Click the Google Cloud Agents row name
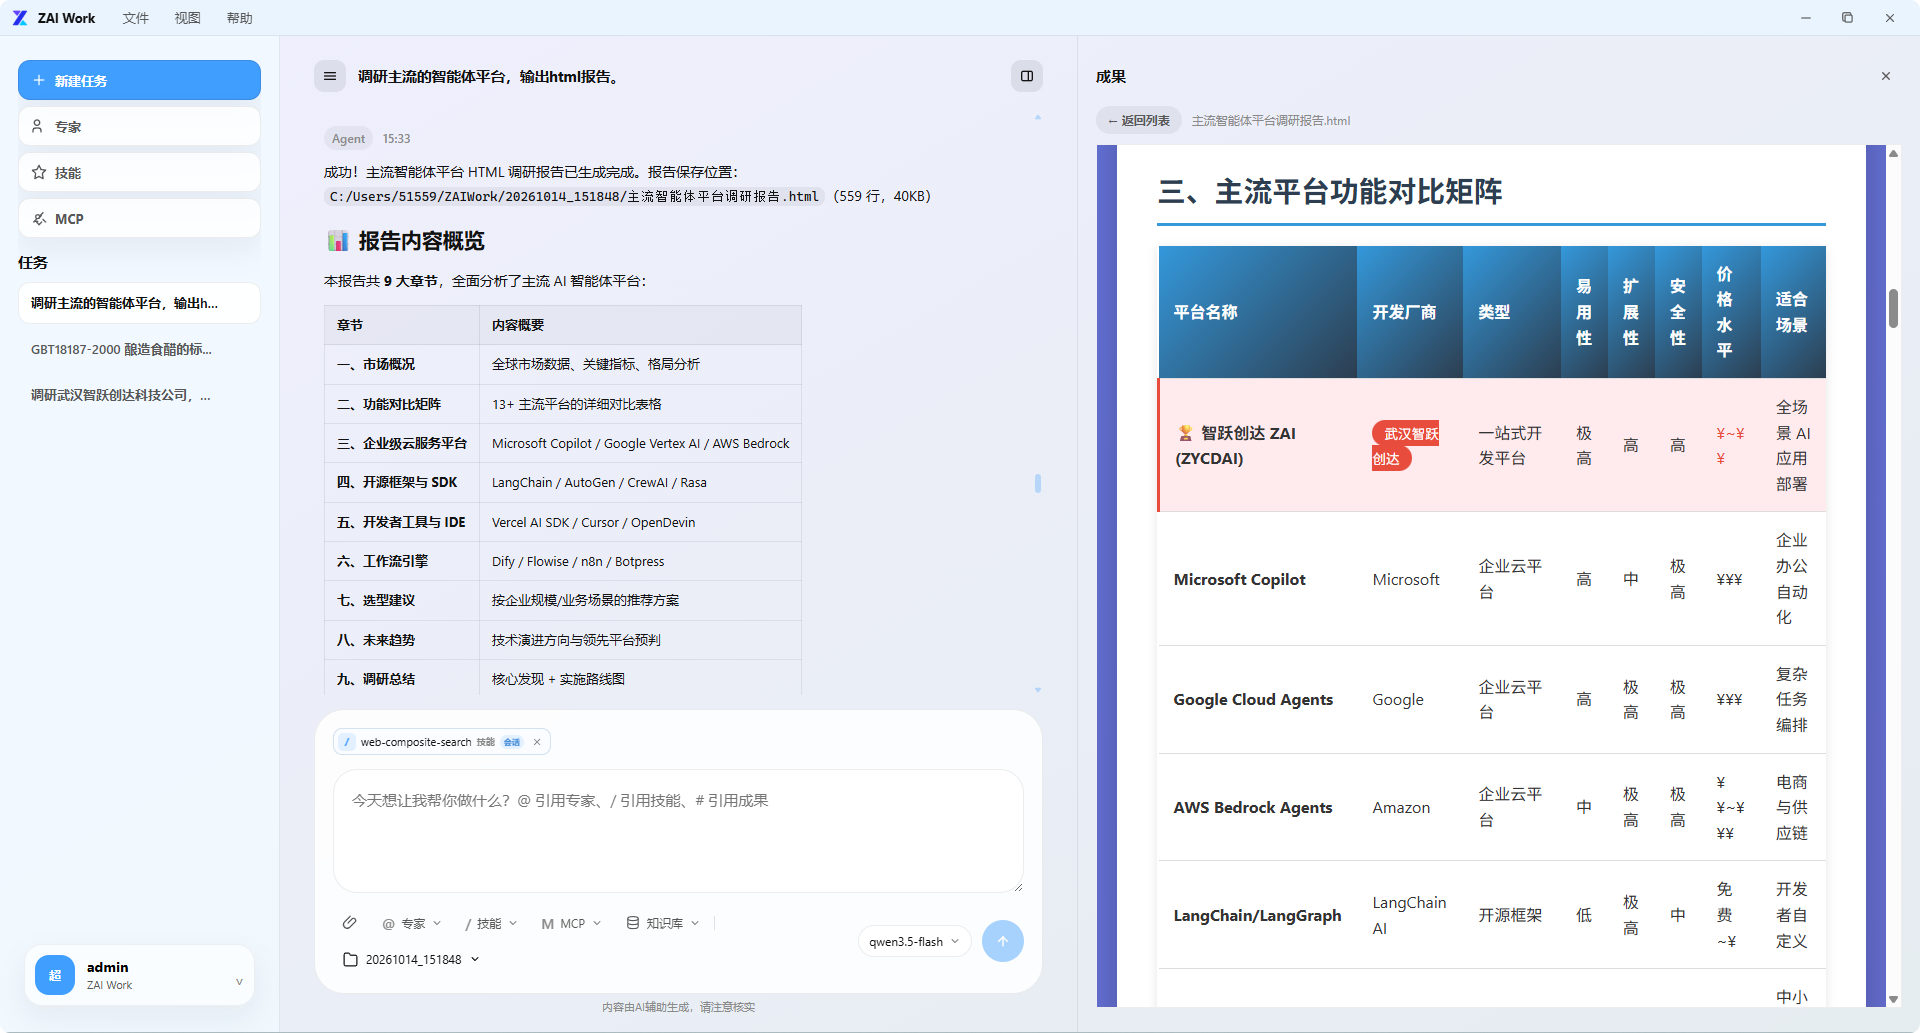This screenshot has width=1920, height=1033. [x=1253, y=699]
